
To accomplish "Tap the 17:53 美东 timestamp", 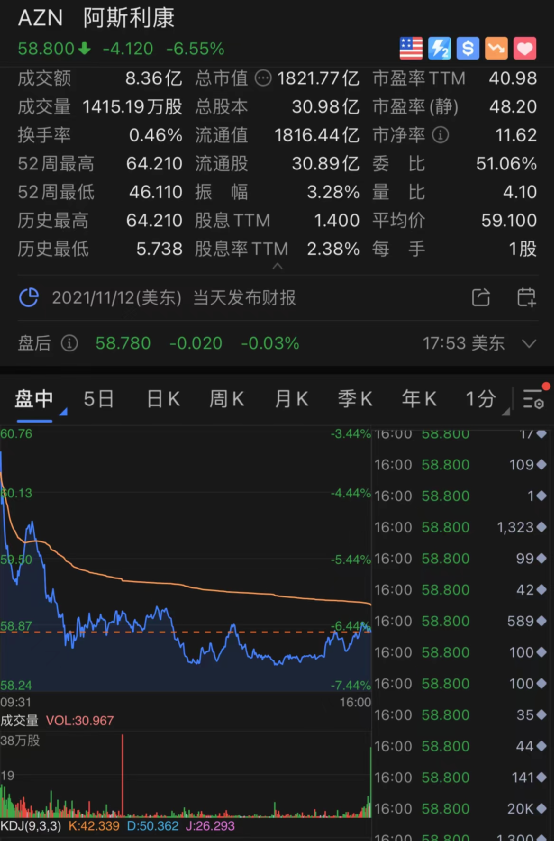I will [x=463, y=343].
